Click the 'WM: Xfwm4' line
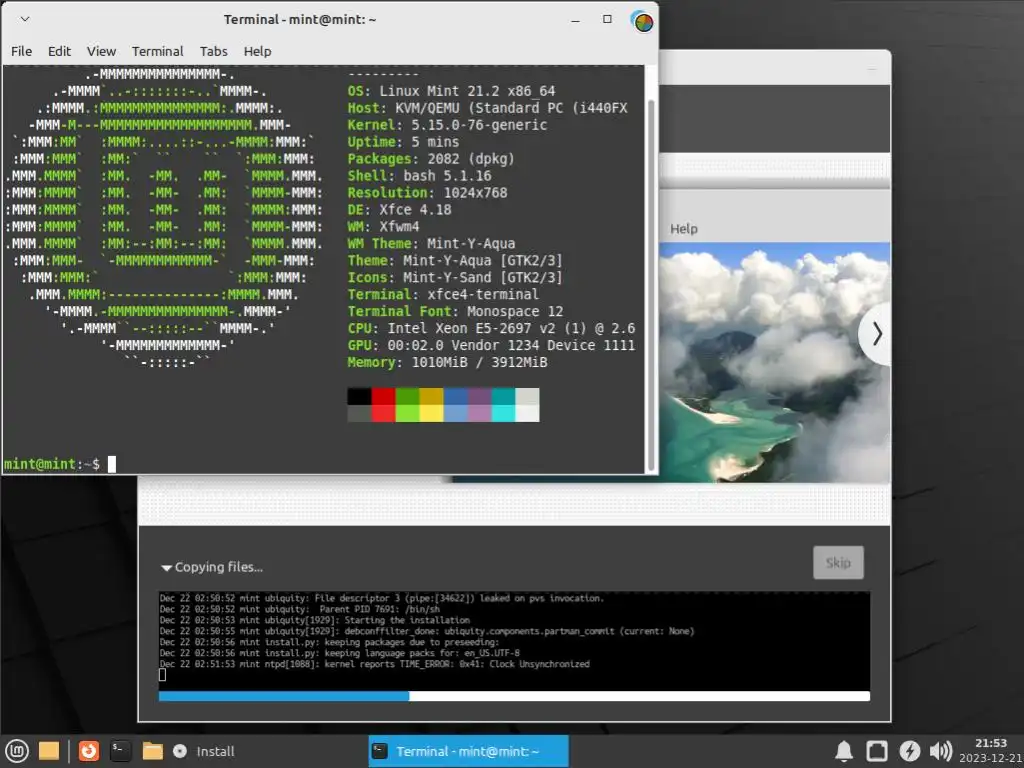 (383, 227)
